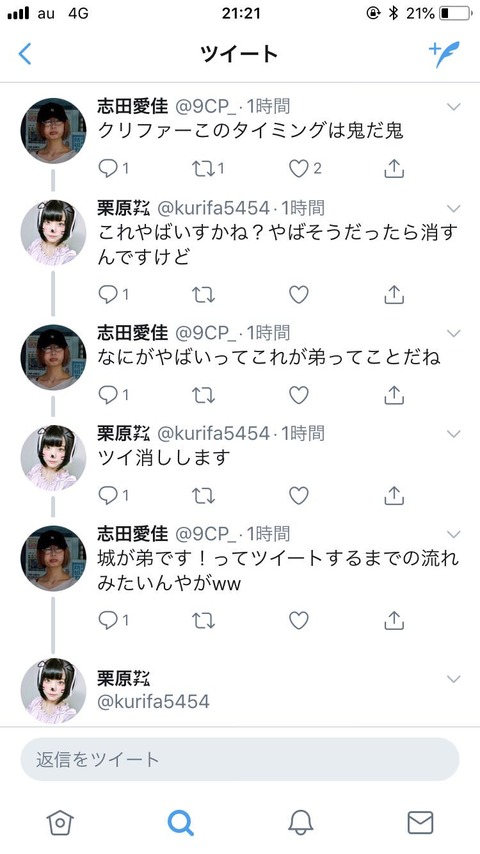This screenshot has width=480, height=854.
Task: Tap the 返信をツイート reply field
Action: click(240, 759)
